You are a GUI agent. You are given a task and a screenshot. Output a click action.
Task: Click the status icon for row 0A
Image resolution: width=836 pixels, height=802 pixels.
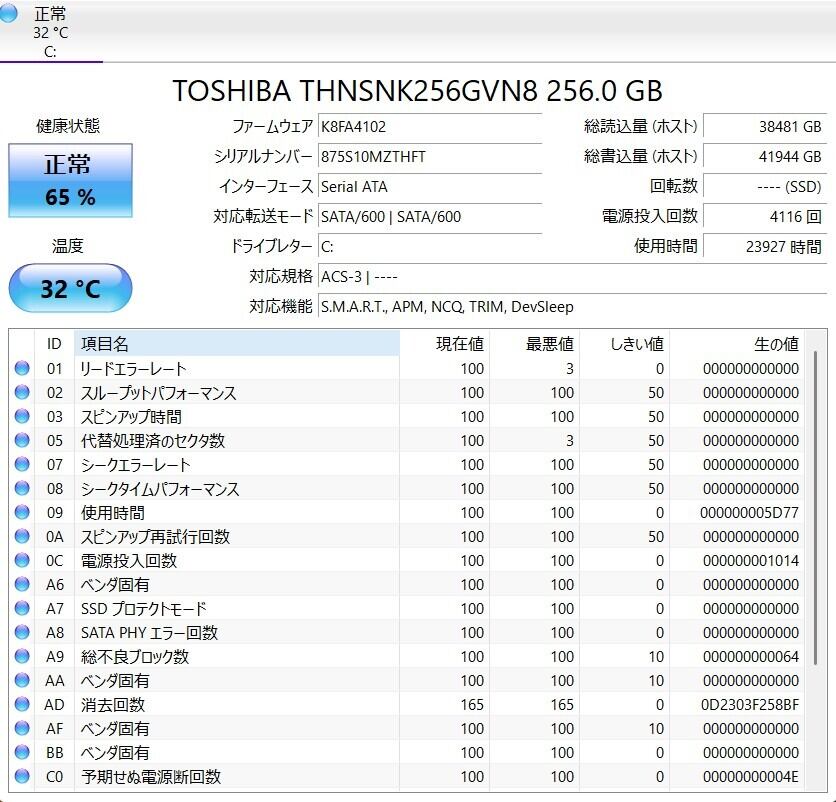pos(22,536)
